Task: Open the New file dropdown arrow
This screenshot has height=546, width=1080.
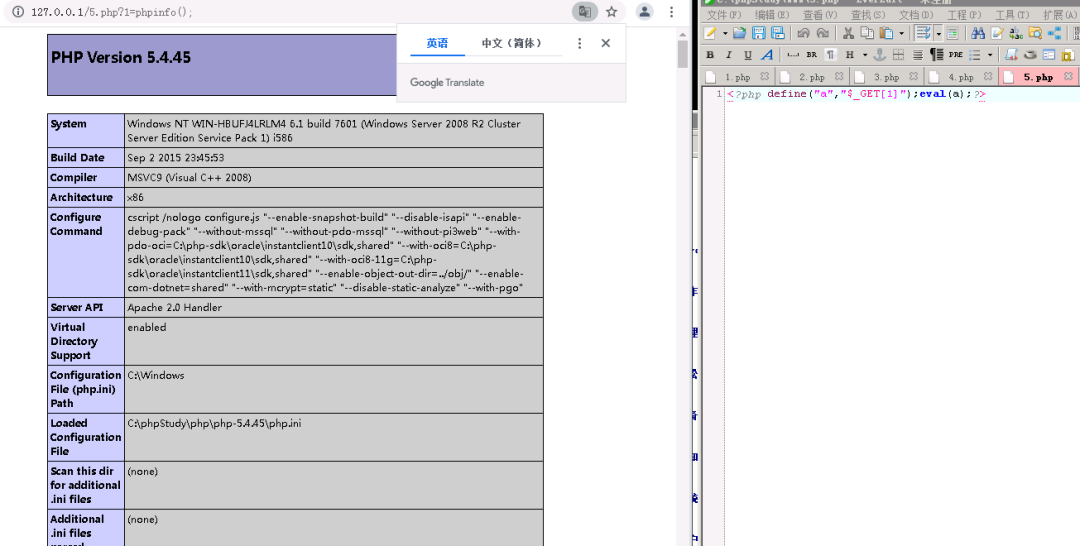Action: pos(725,33)
